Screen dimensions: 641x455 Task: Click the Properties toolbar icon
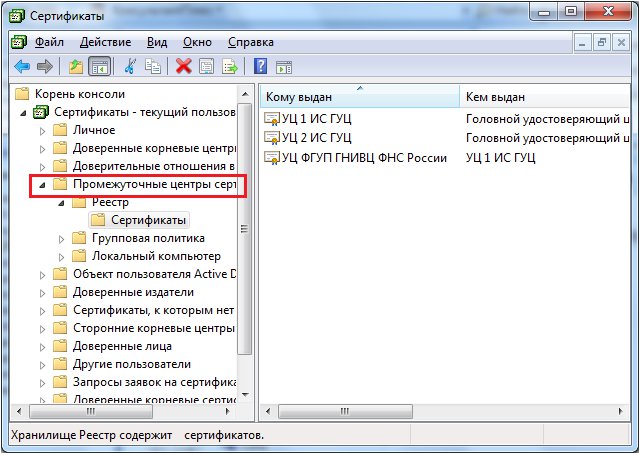tap(207, 67)
